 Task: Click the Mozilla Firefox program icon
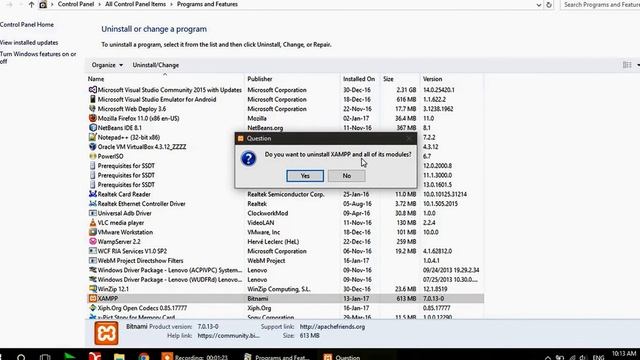pos(93,118)
